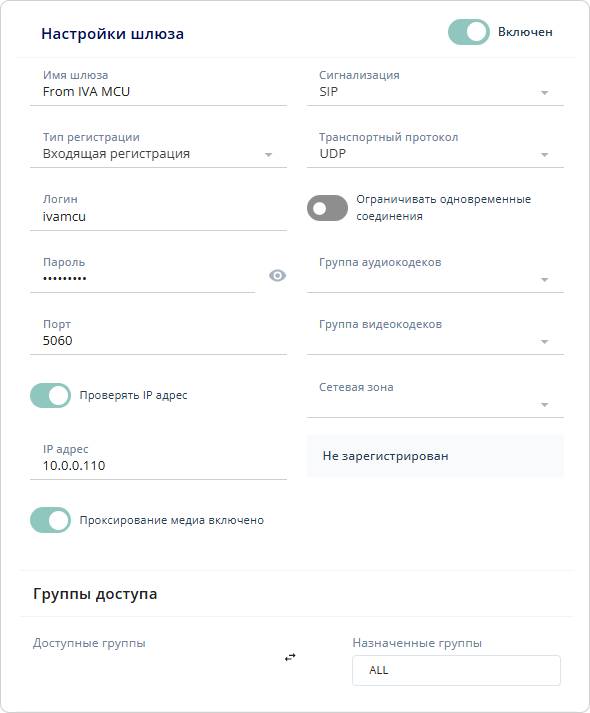Viewport: 590px width, 713px height.
Task: Expand the Сетевая зона dropdown
Action: 435,398
